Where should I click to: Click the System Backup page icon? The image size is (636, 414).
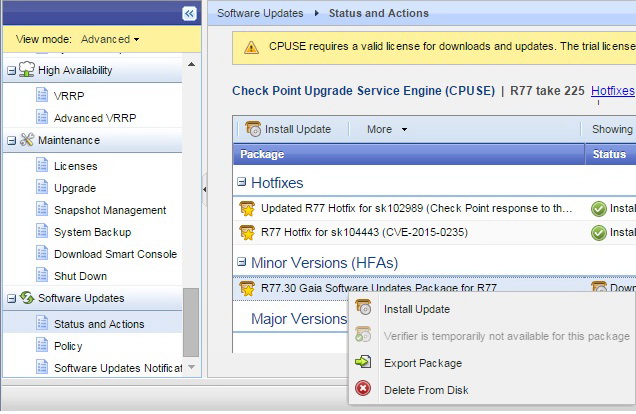coord(42,231)
